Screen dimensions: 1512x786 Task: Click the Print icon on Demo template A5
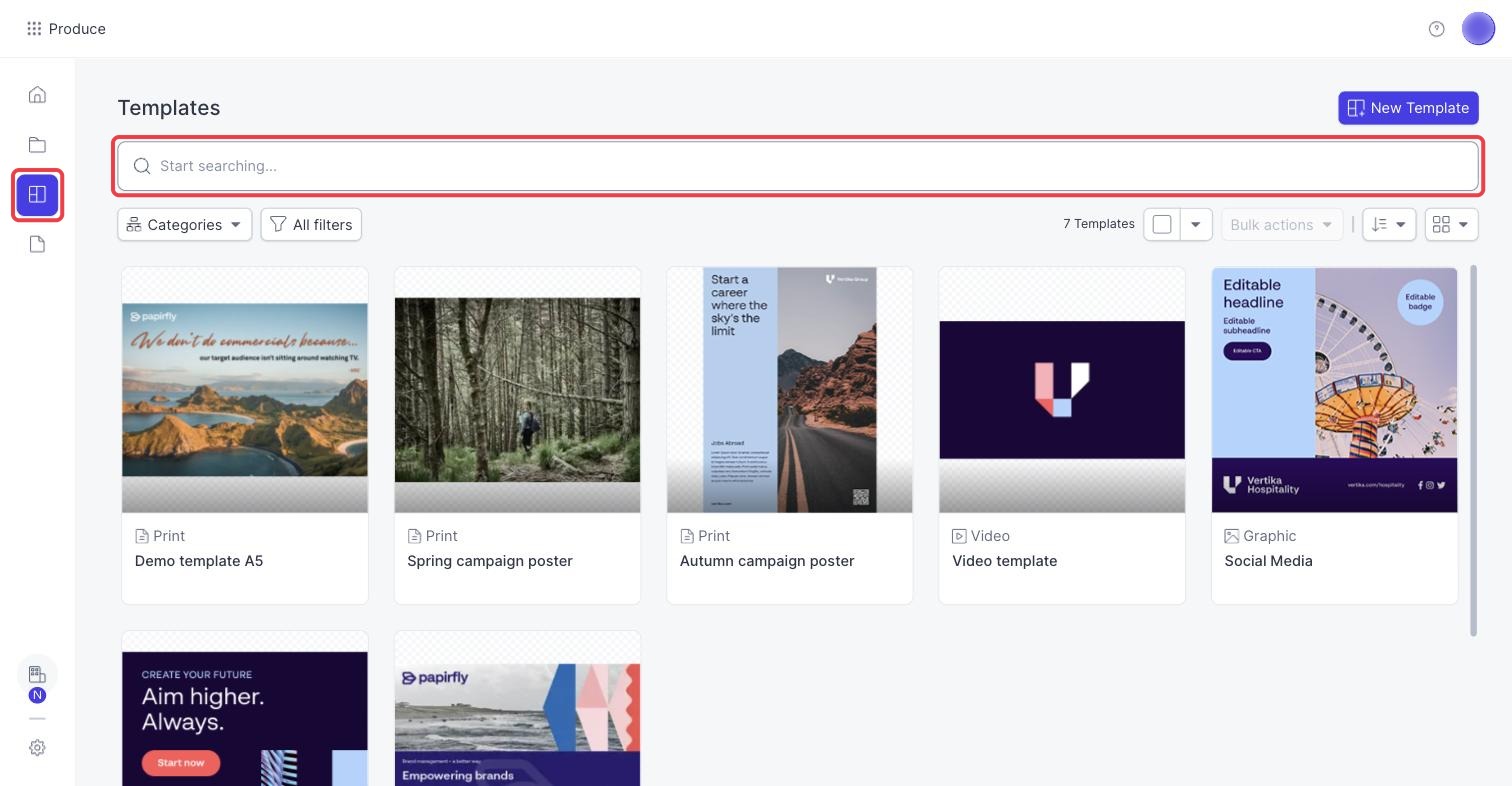[142, 536]
